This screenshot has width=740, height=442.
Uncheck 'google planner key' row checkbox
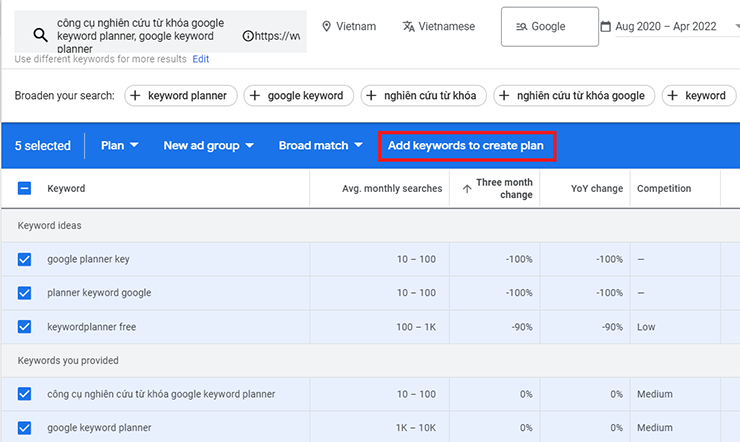(x=25, y=259)
